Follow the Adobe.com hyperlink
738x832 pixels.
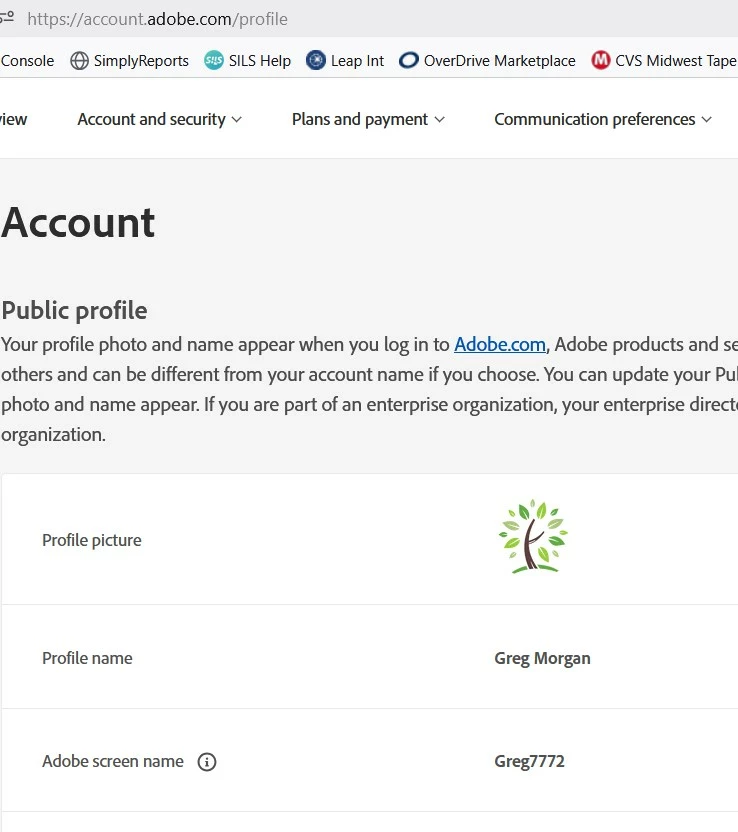point(499,345)
